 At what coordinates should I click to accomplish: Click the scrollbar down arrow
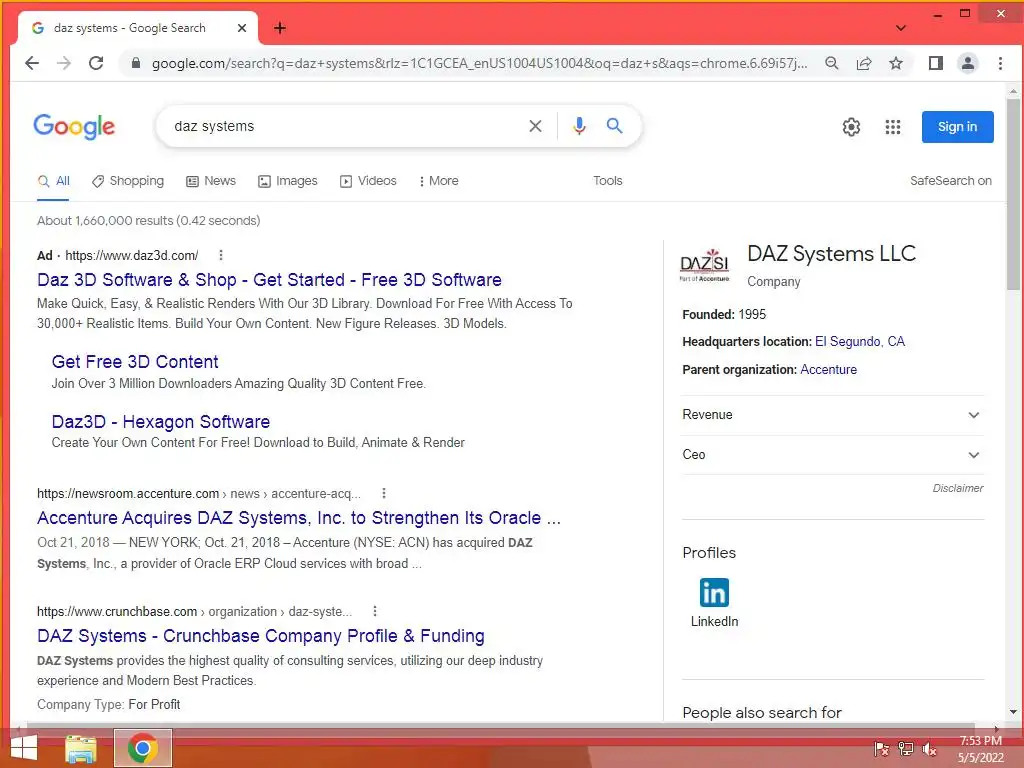tap(1013, 712)
